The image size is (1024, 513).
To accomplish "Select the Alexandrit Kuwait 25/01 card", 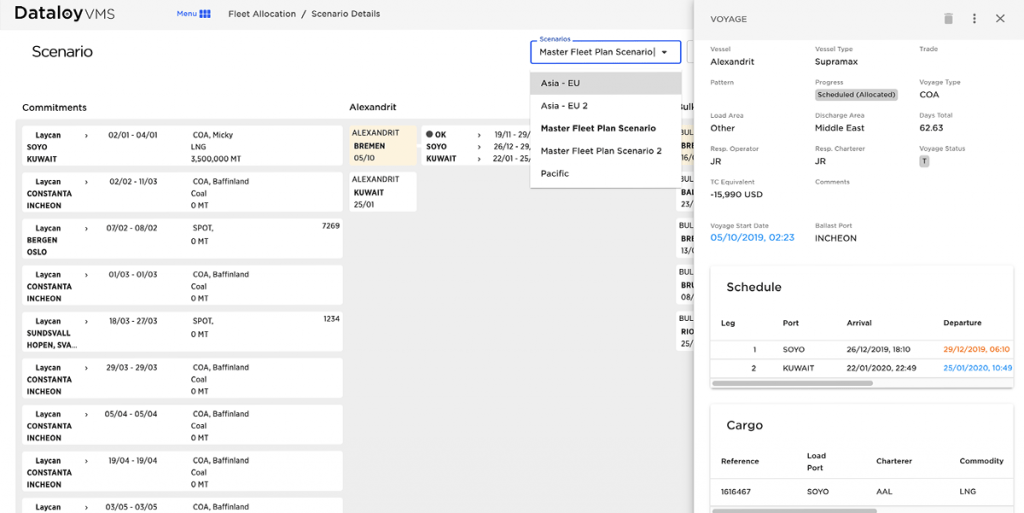I will 383,190.
